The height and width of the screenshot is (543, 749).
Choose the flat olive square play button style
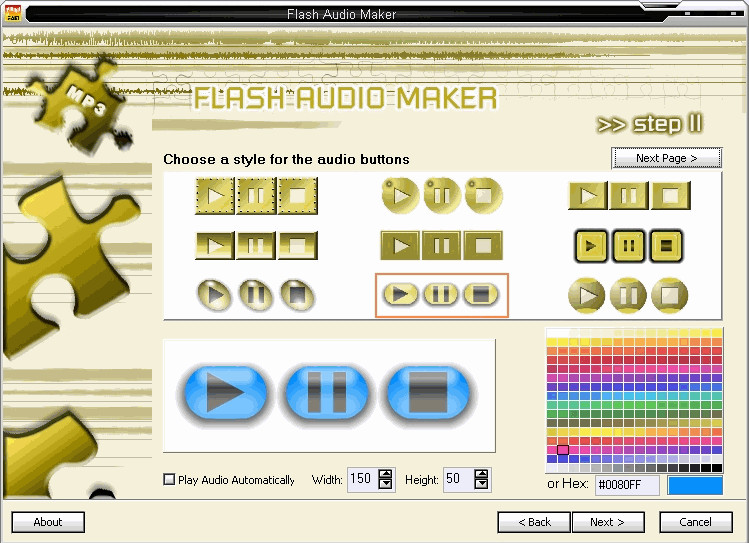pos(400,245)
